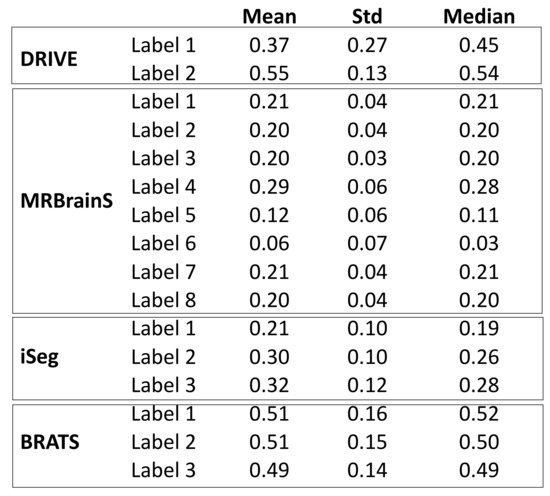The height and width of the screenshot is (496, 550).
Task: Click BRATS Label 1 median value 0.52
Action: coord(479,414)
